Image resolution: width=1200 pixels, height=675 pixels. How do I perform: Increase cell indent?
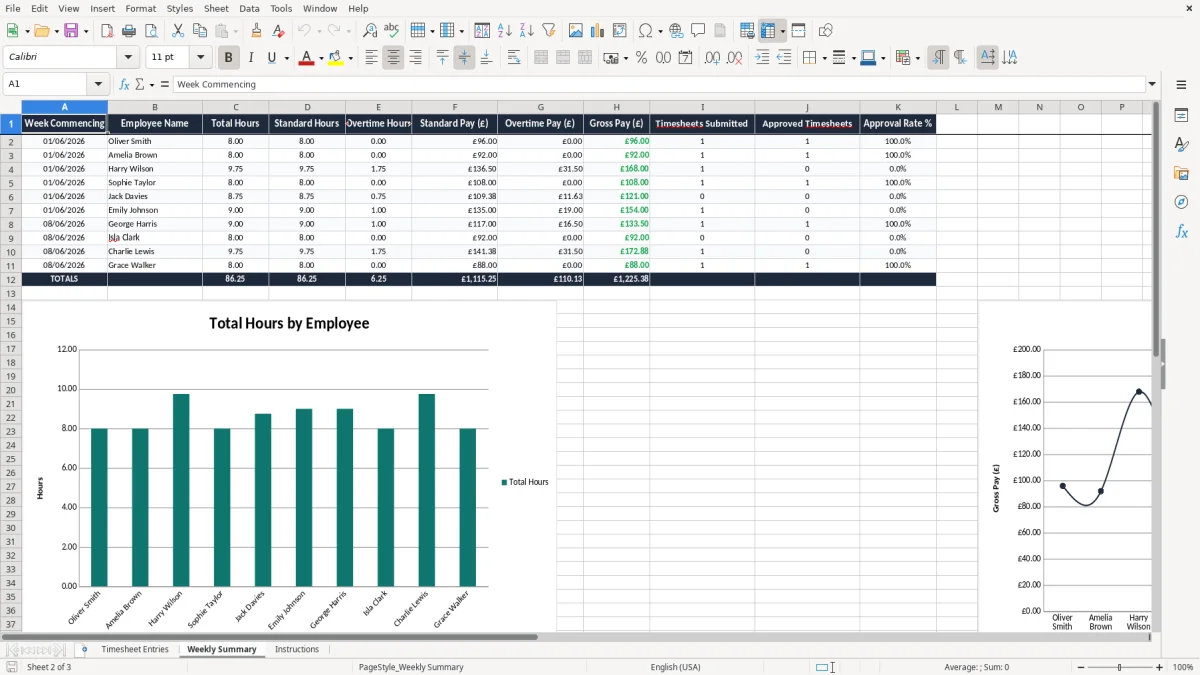click(762, 58)
